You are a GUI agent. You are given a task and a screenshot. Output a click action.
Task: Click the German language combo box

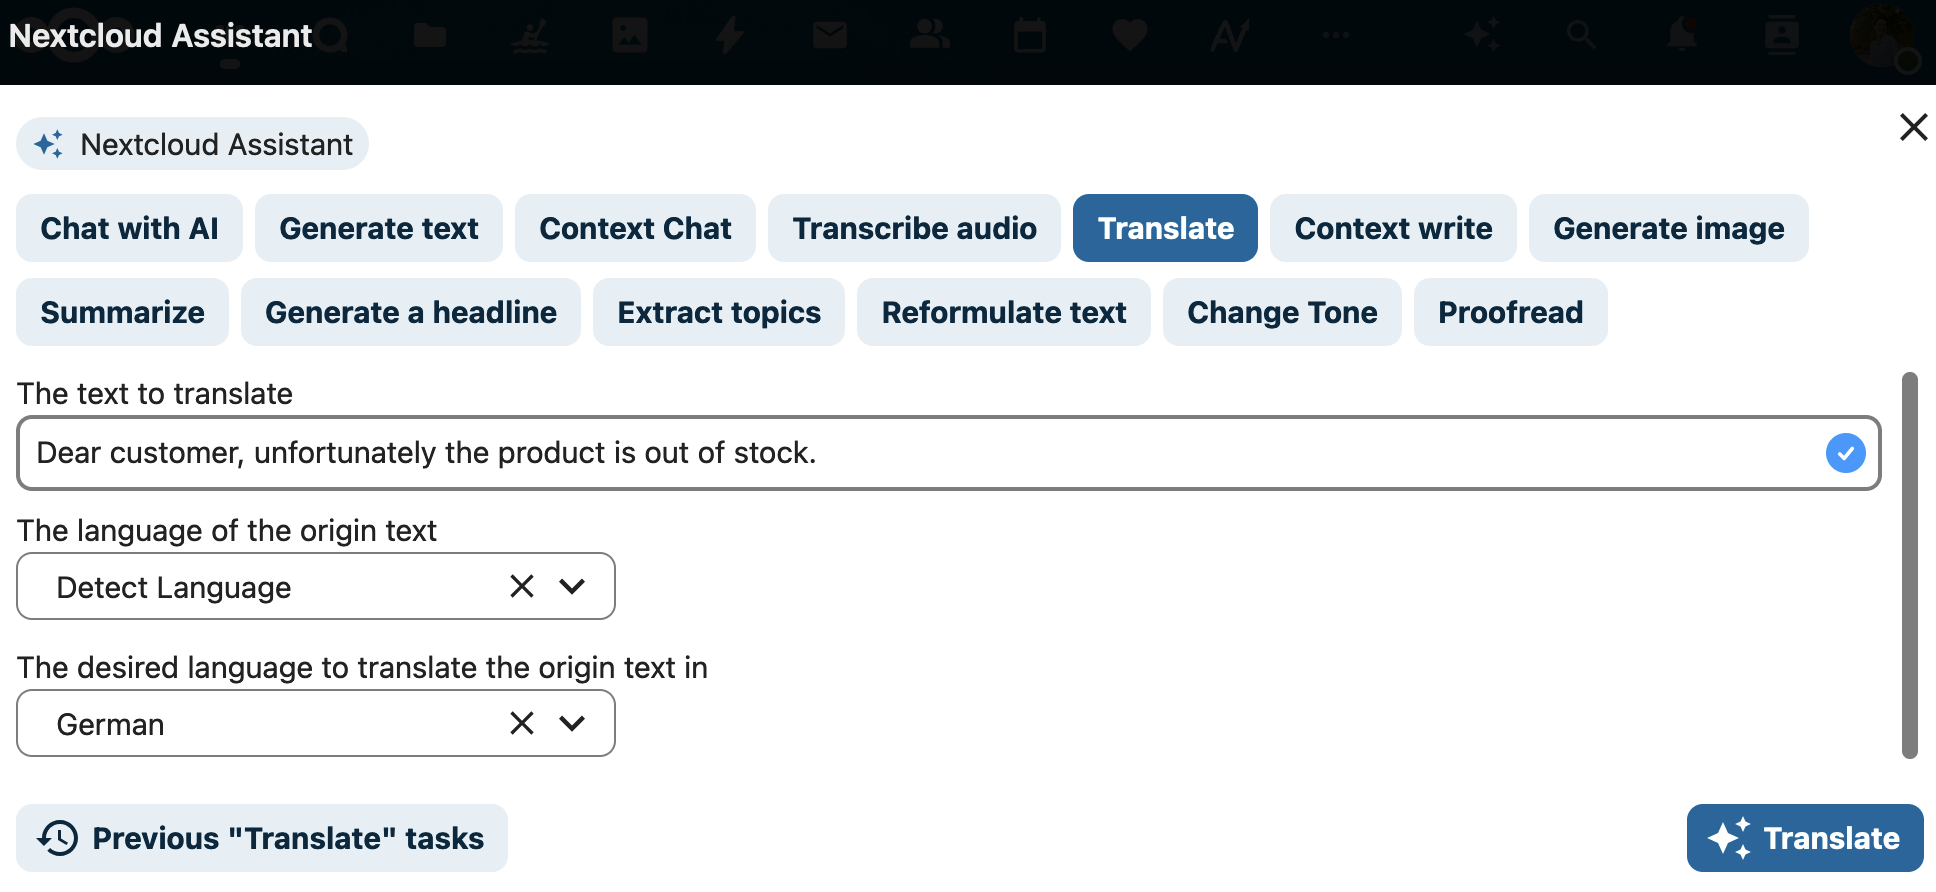click(316, 723)
